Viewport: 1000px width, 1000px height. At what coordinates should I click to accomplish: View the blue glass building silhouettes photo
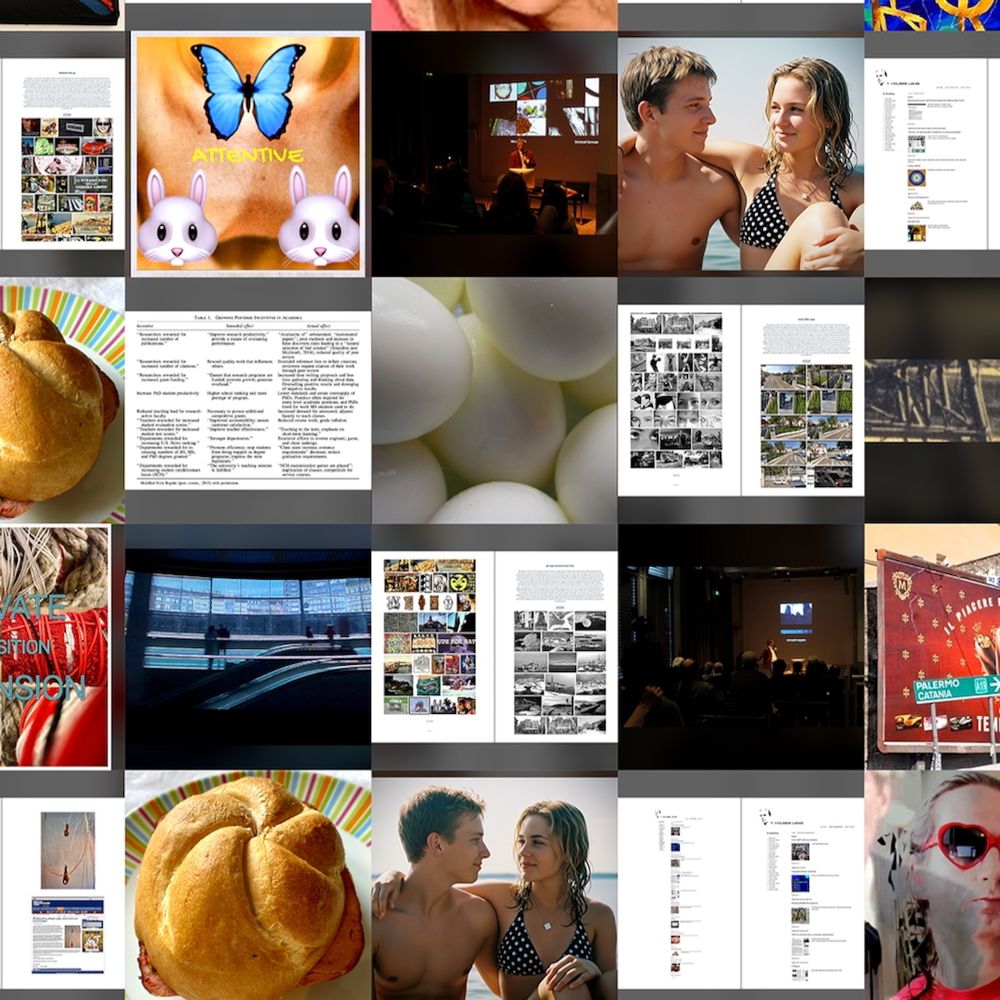pos(248,647)
